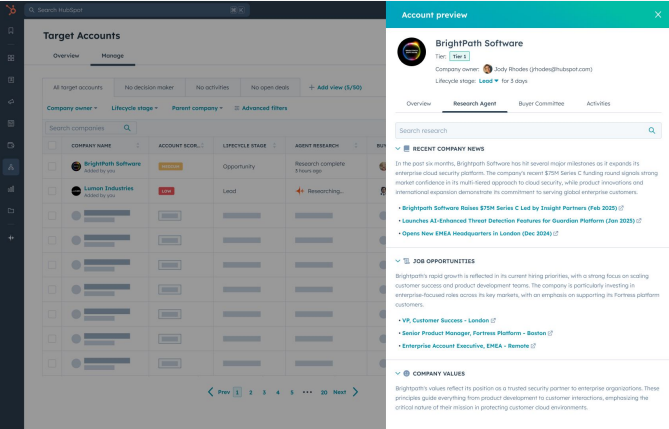
Task: Collapse the Recent Company News section
Action: (397, 148)
